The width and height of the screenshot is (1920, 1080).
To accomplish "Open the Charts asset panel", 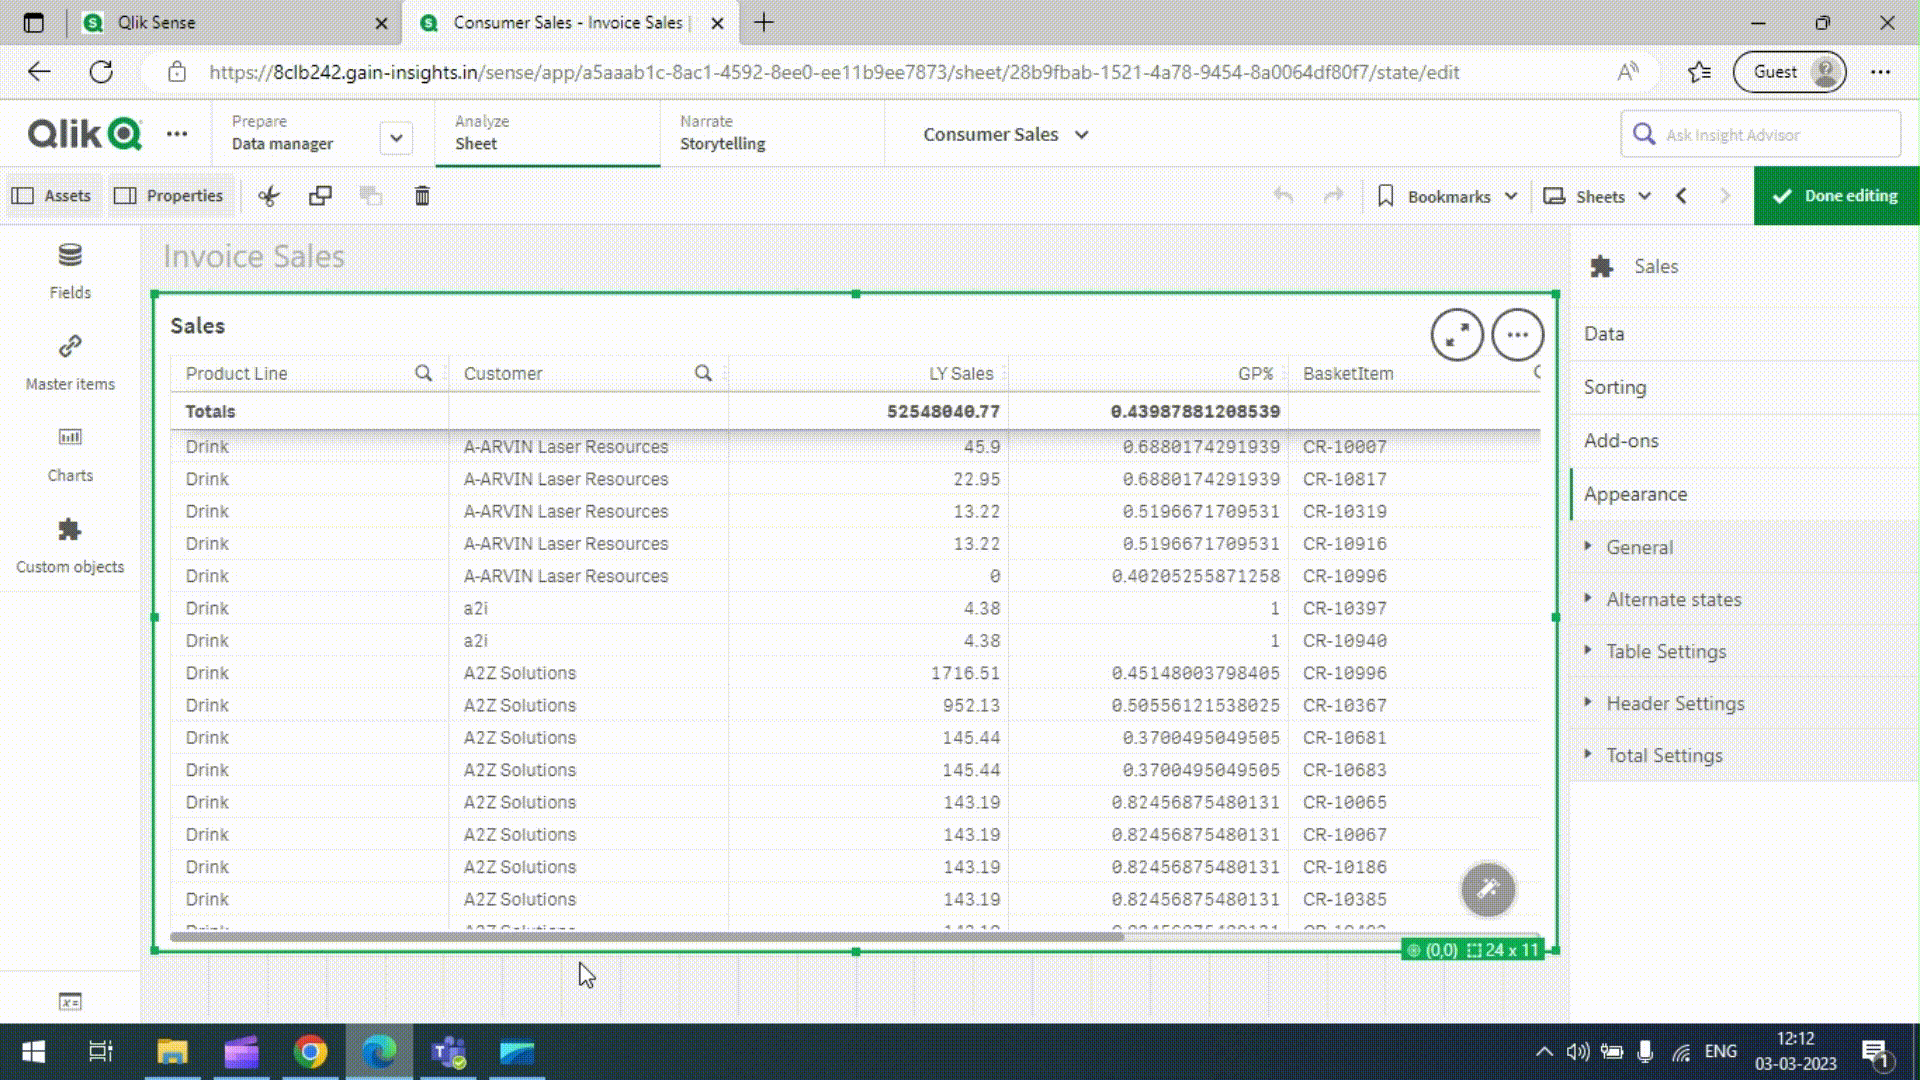I will (x=70, y=454).
